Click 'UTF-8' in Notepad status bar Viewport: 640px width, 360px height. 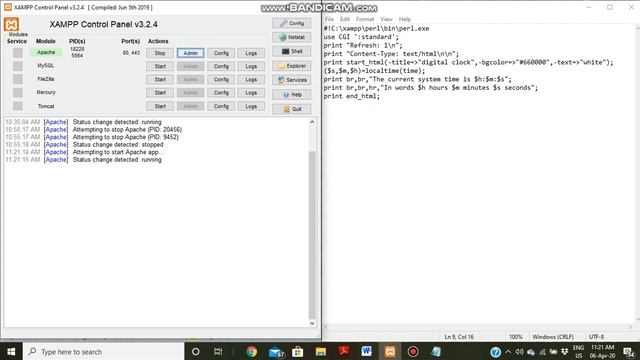coord(596,337)
